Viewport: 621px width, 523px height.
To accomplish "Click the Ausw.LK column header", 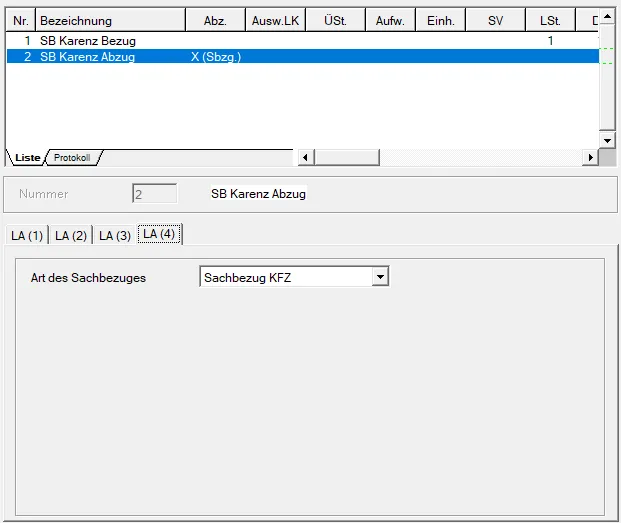I will point(275,21).
